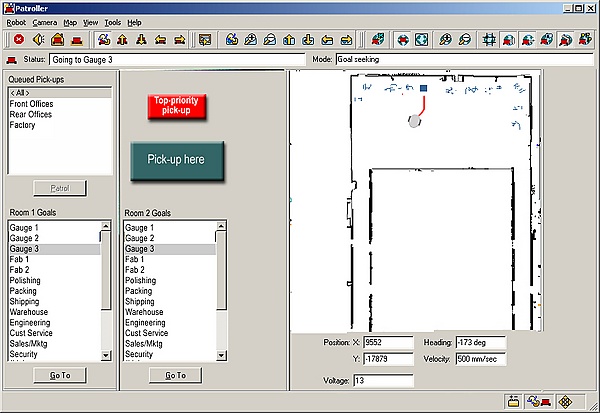Click the red stop icon in the toolbar
The image size is (600, 413).
pyautogui.click(x=18, y=40)
